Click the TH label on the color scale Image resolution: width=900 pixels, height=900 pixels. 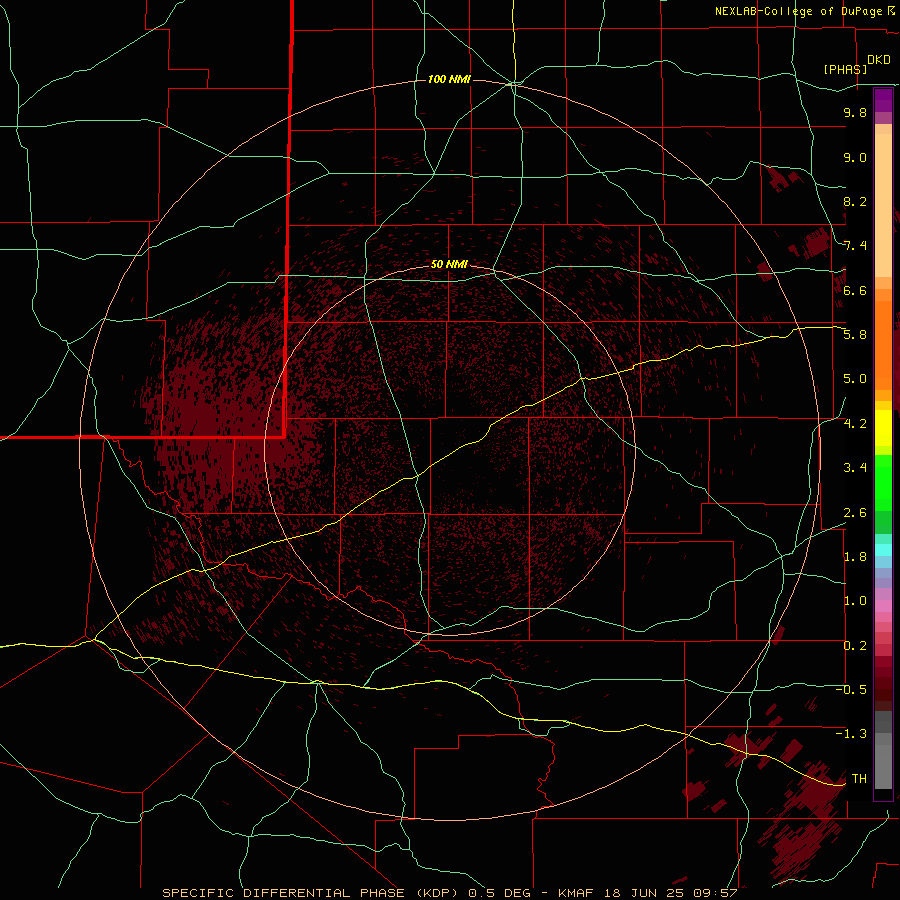859,779
